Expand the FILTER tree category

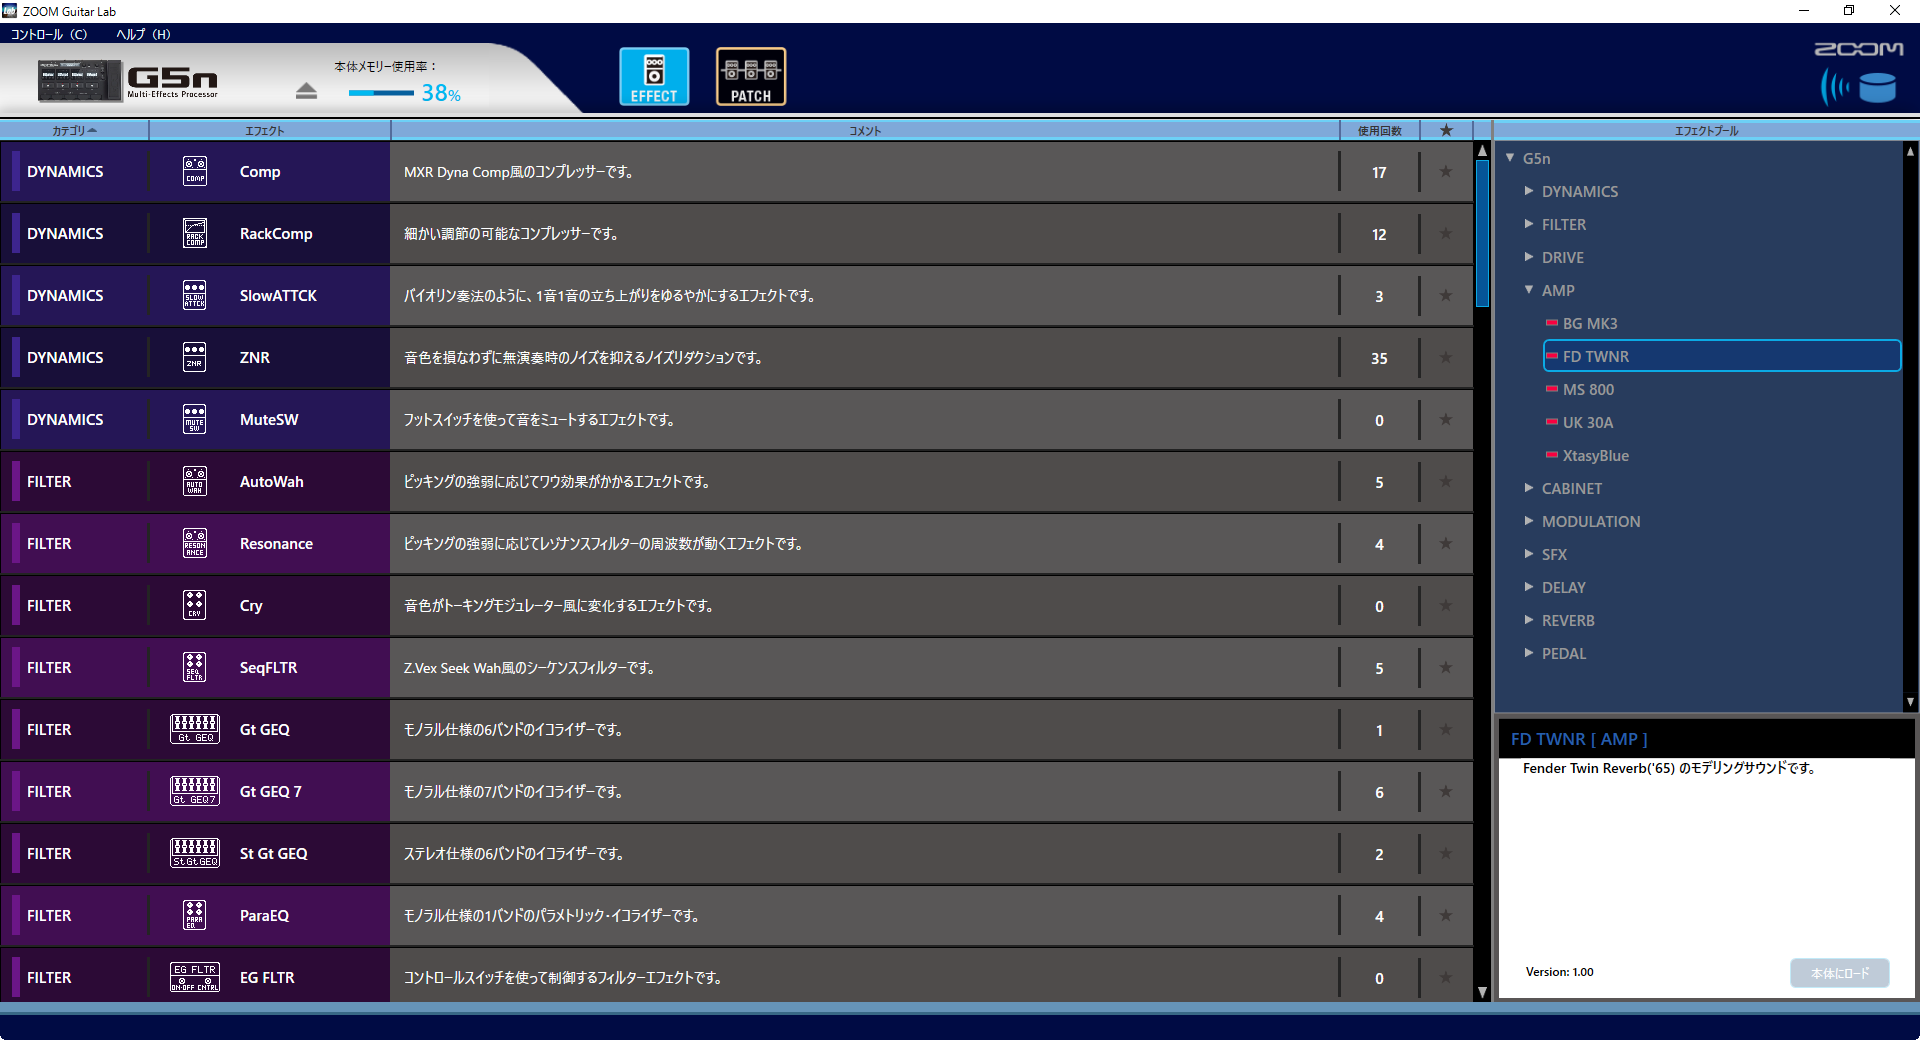pyautogui.click(x=1529, y=224)
